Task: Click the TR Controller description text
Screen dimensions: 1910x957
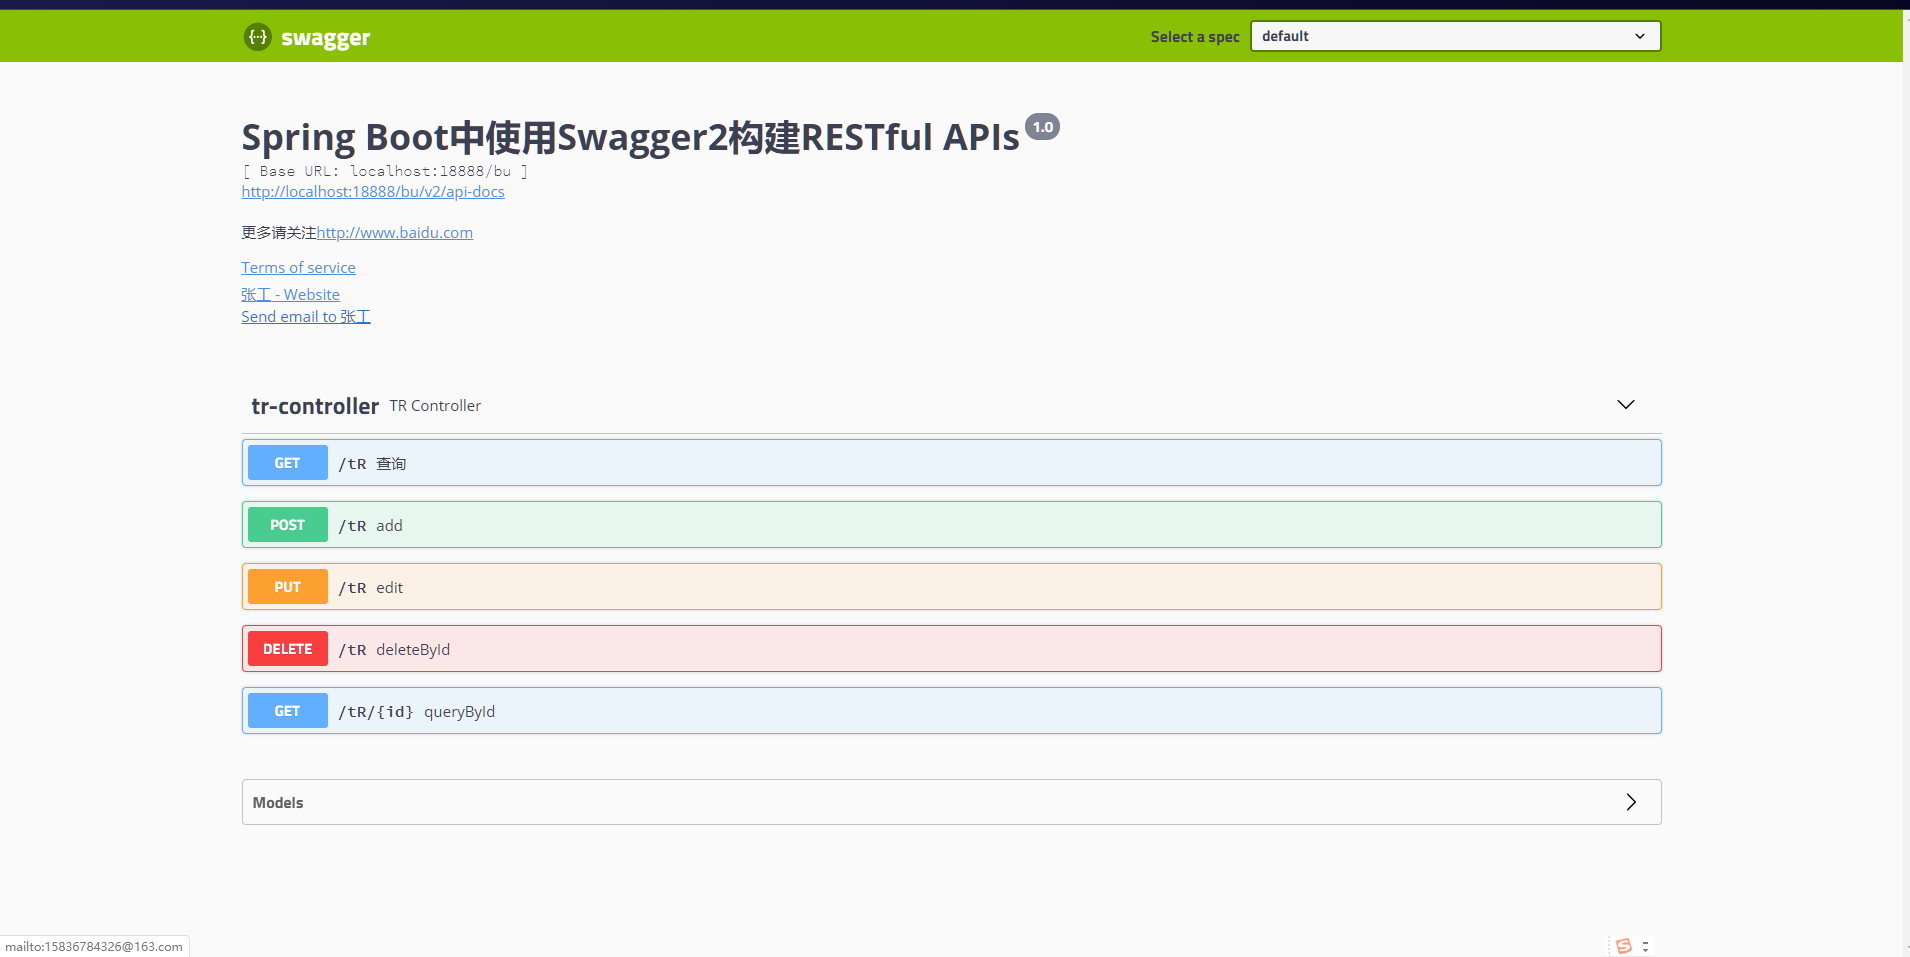Action: pyautogui.click(x=435, y=406)
